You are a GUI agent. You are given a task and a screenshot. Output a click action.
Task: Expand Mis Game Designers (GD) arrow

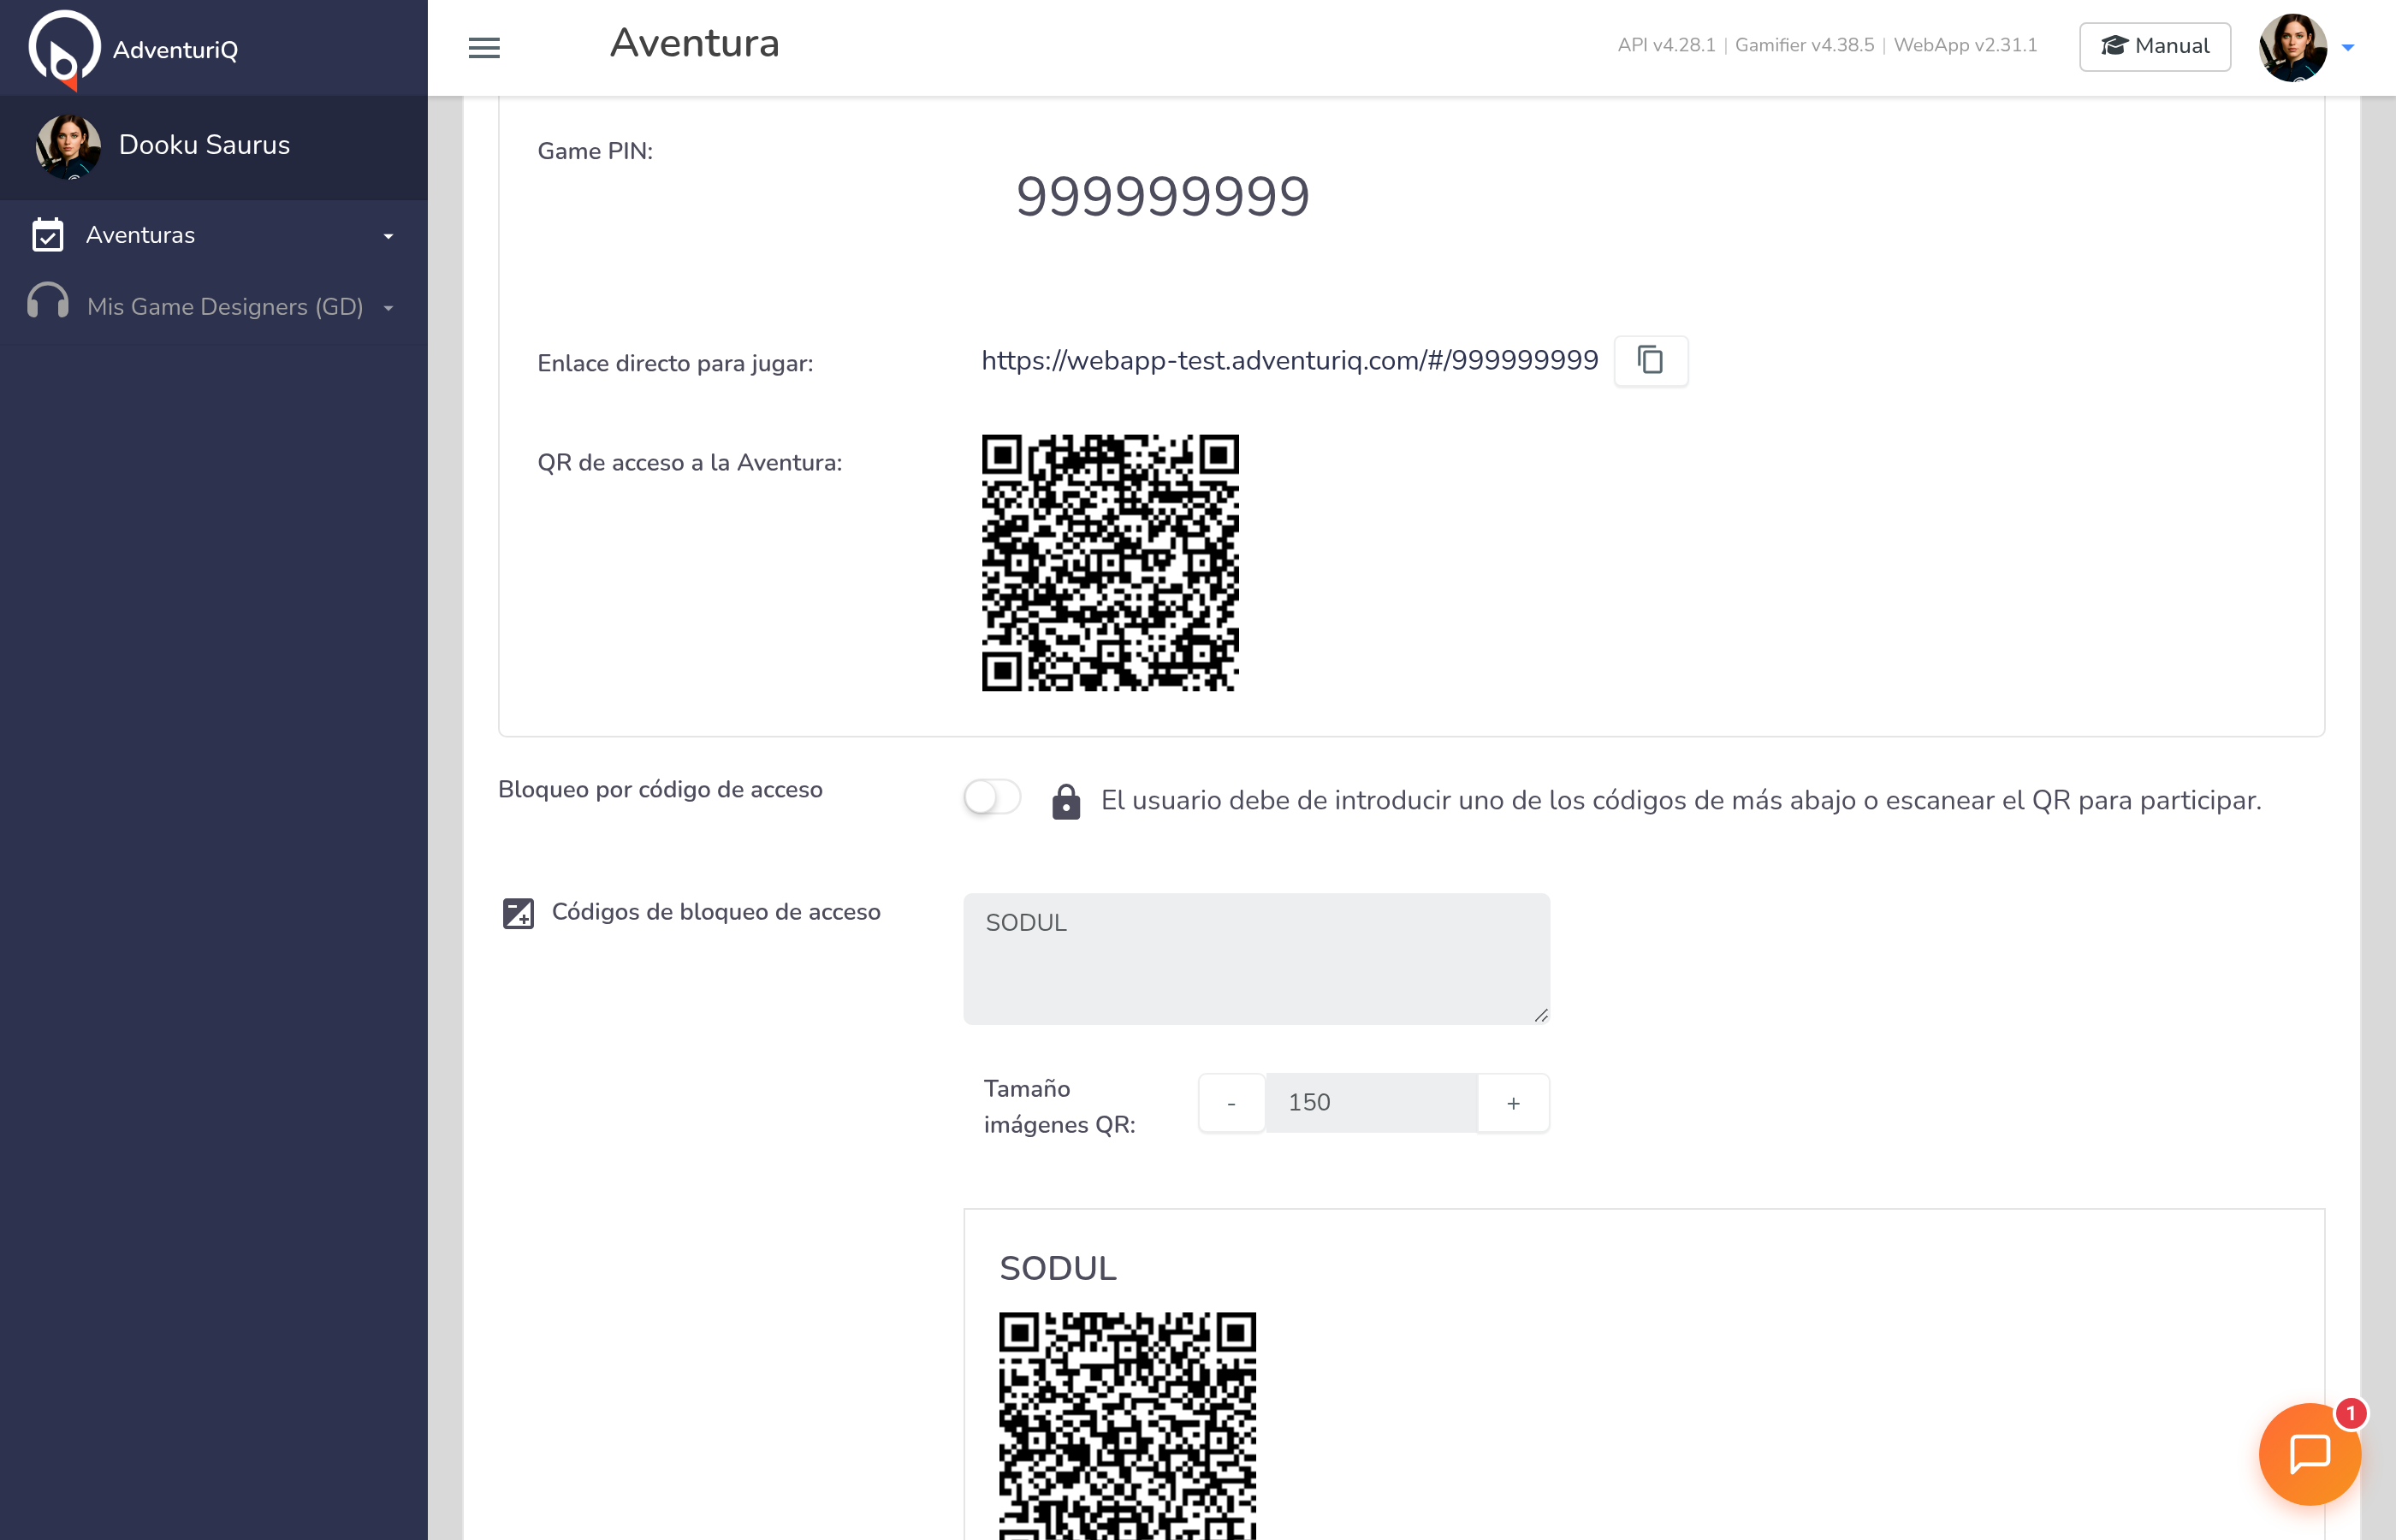point(388,308)
